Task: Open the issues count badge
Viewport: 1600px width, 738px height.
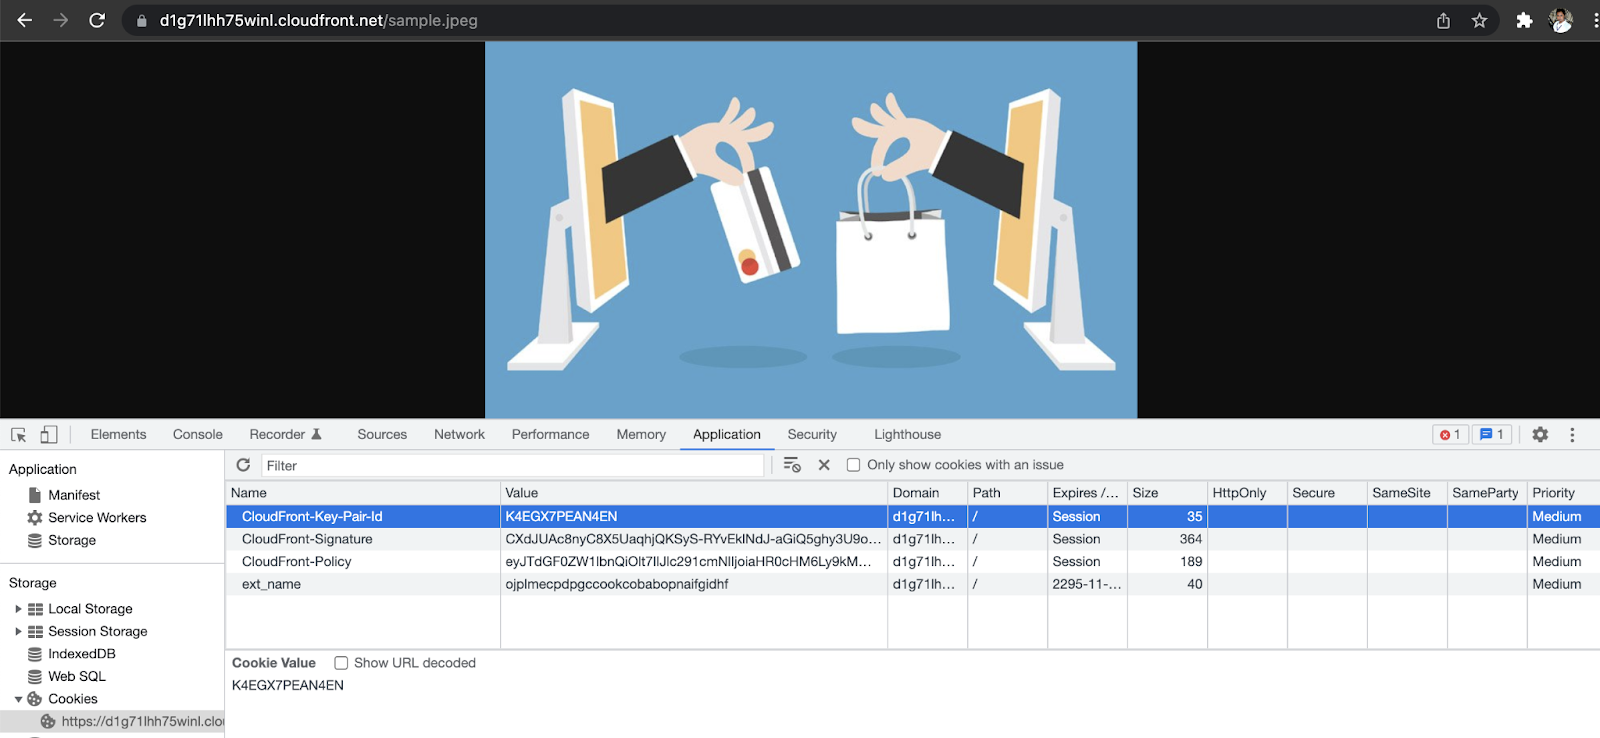Action: (1492, 435)
